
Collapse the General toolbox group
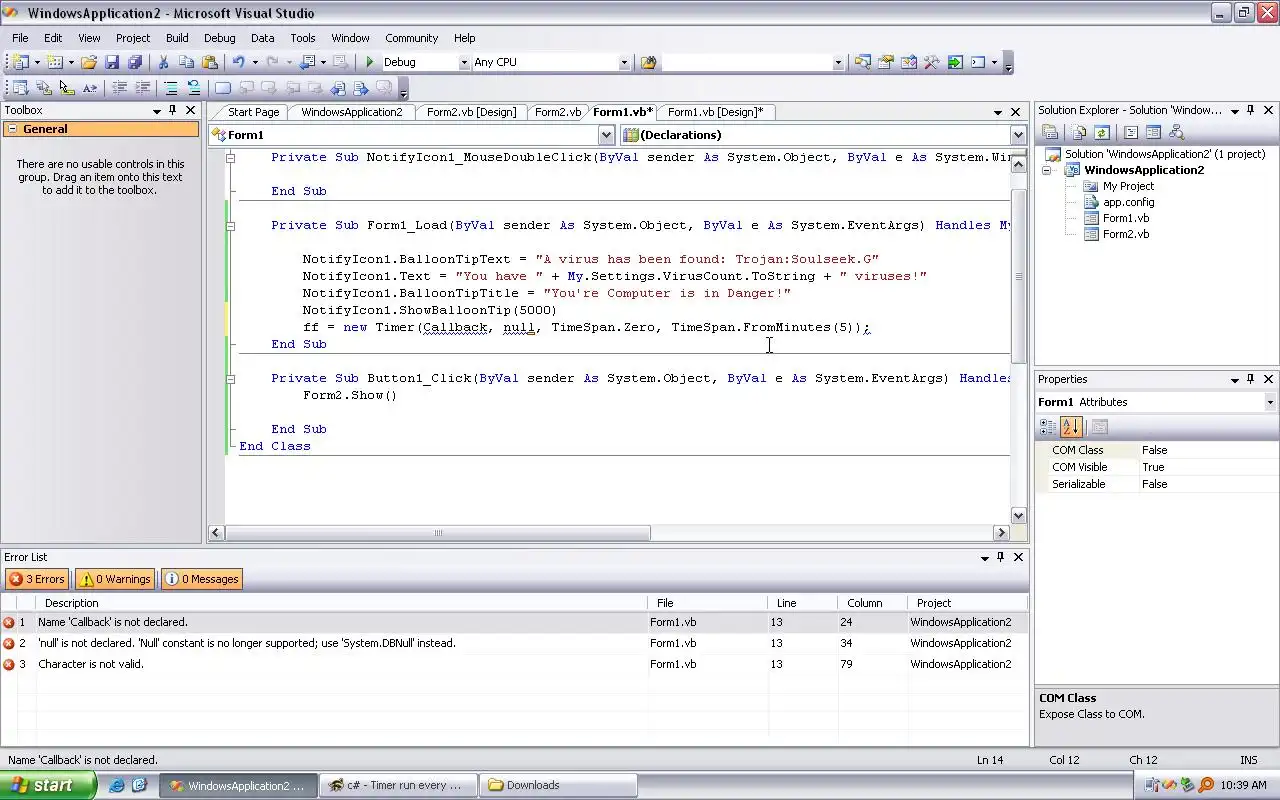(x=12, y=129)
